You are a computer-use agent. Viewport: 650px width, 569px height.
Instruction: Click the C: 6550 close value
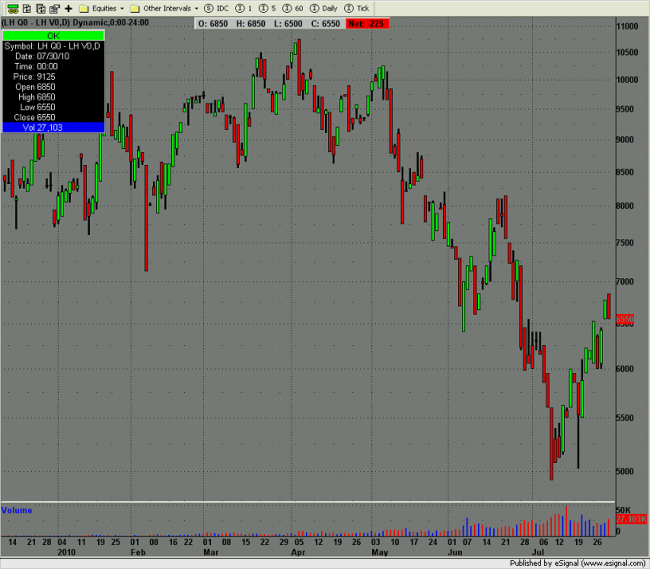tap(325, 24)
